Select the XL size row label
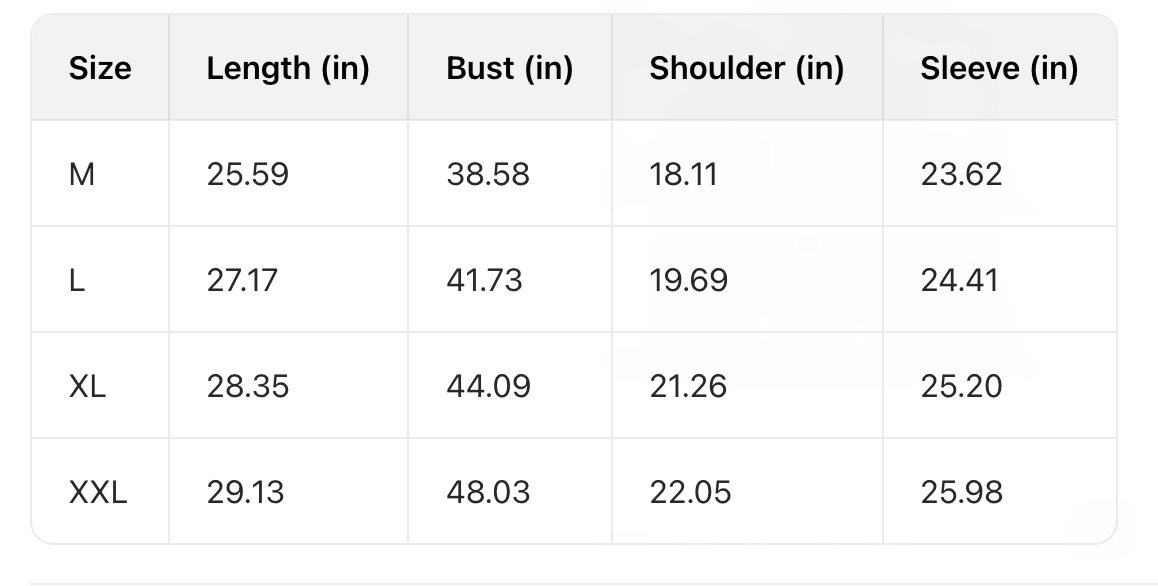Viewport: 1158px width, 586px height. [87, 387]
